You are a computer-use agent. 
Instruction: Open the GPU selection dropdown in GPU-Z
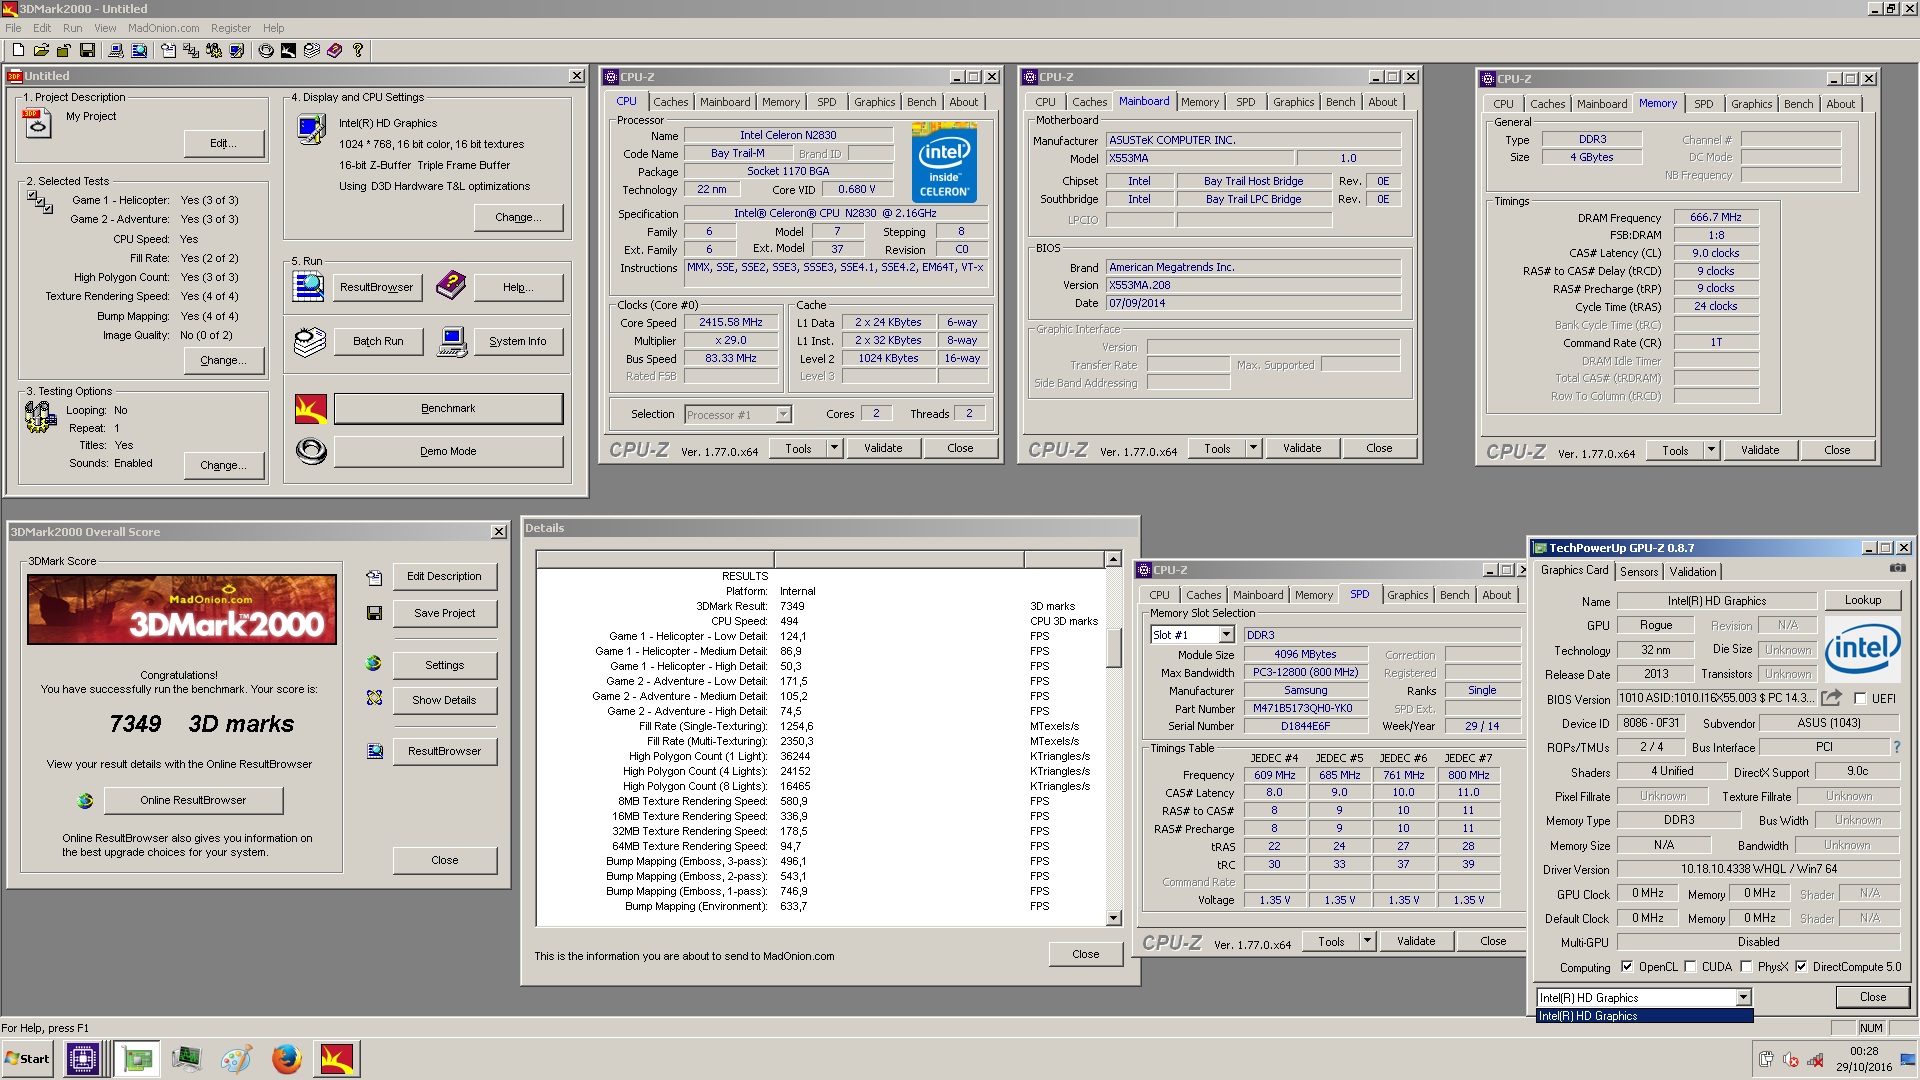[x=1743, y=997]
